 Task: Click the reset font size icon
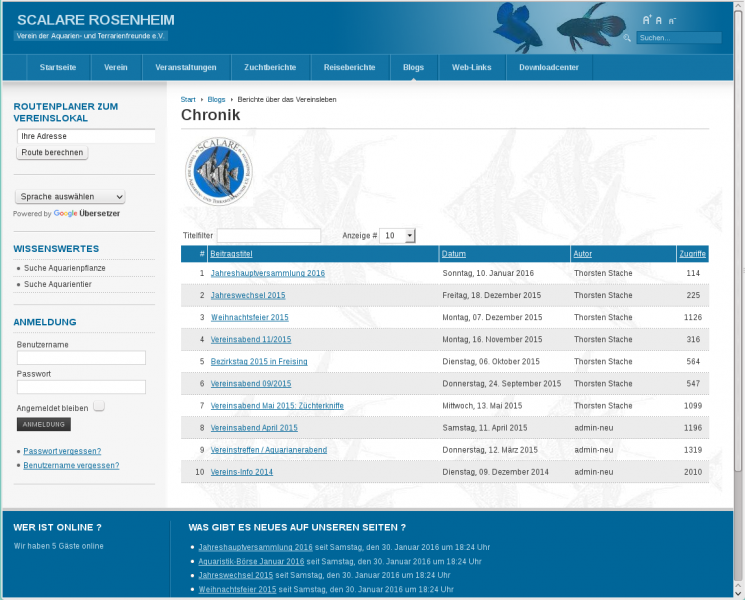659,20
